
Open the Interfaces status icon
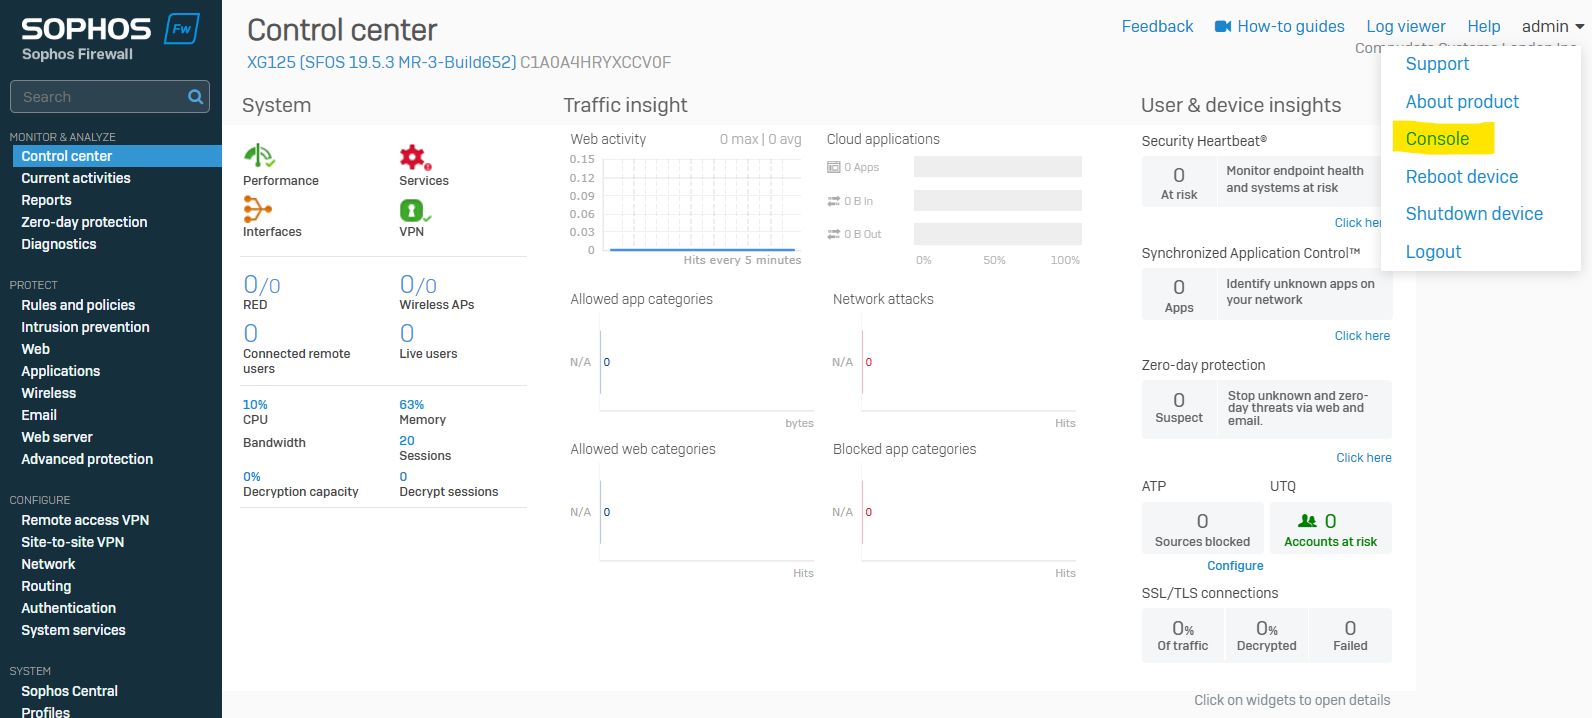click(257, 209)
